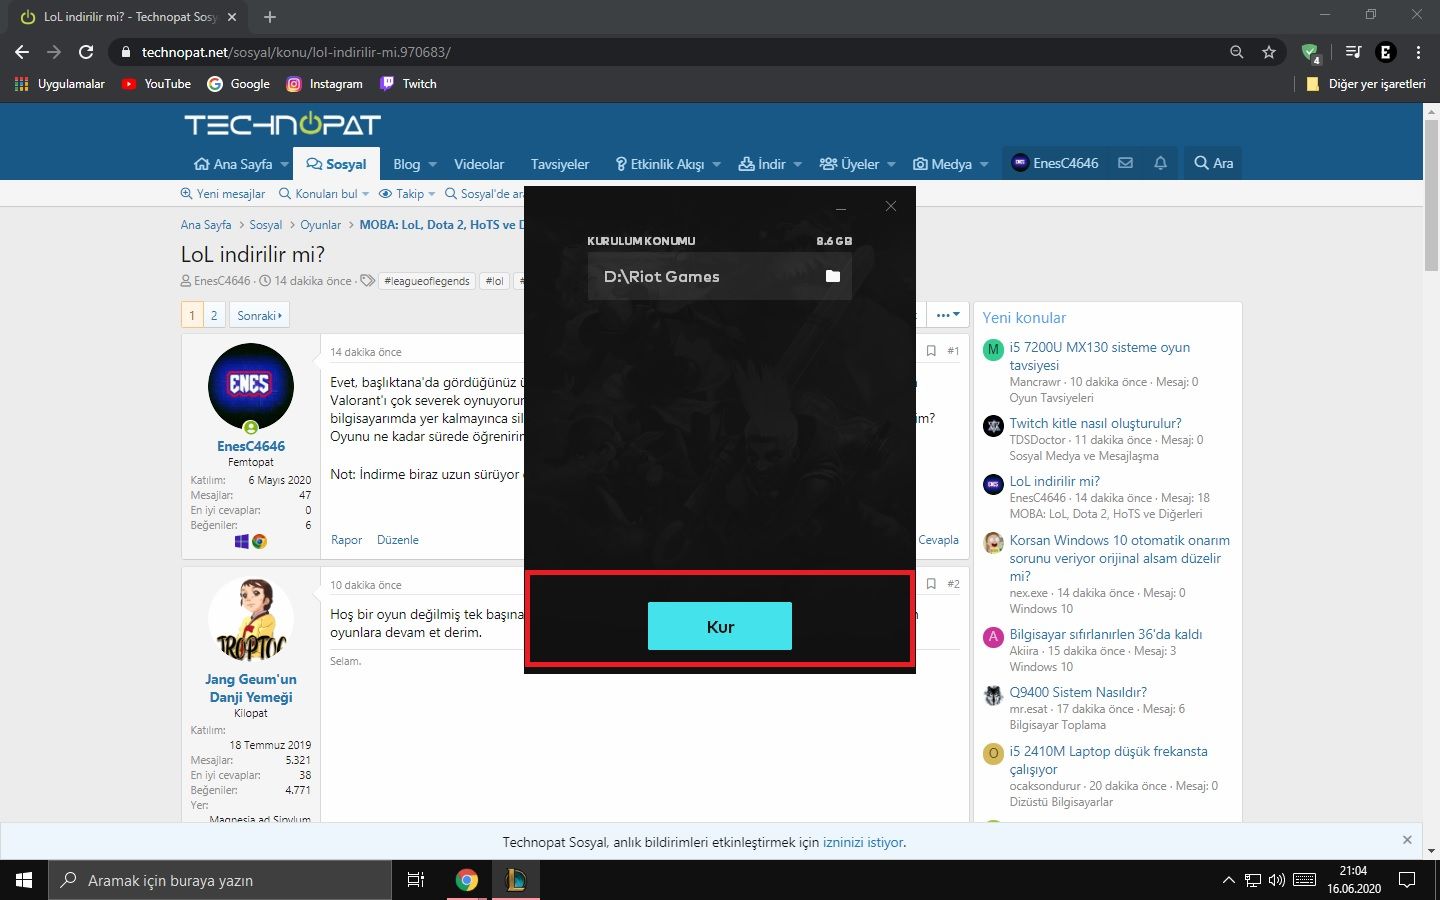Viewport: 1440px width, 900px height.
Task: Expand the Üyeler dropdown arrow
Action: 891,164
